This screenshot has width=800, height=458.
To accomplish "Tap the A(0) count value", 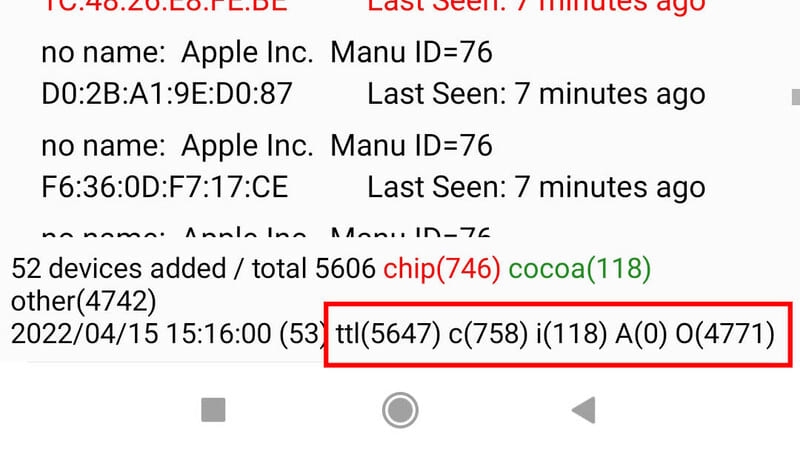I will pos(641,334).
